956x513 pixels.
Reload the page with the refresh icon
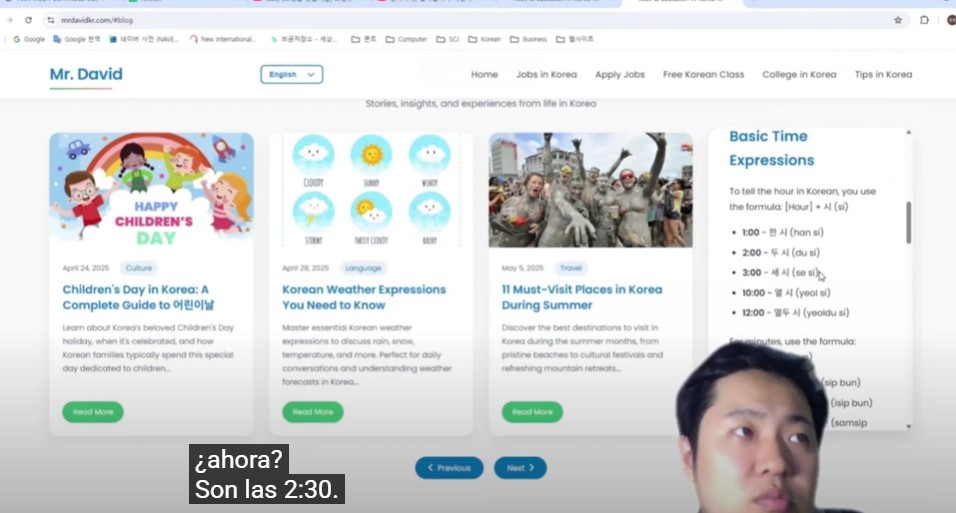click(28, 20)
